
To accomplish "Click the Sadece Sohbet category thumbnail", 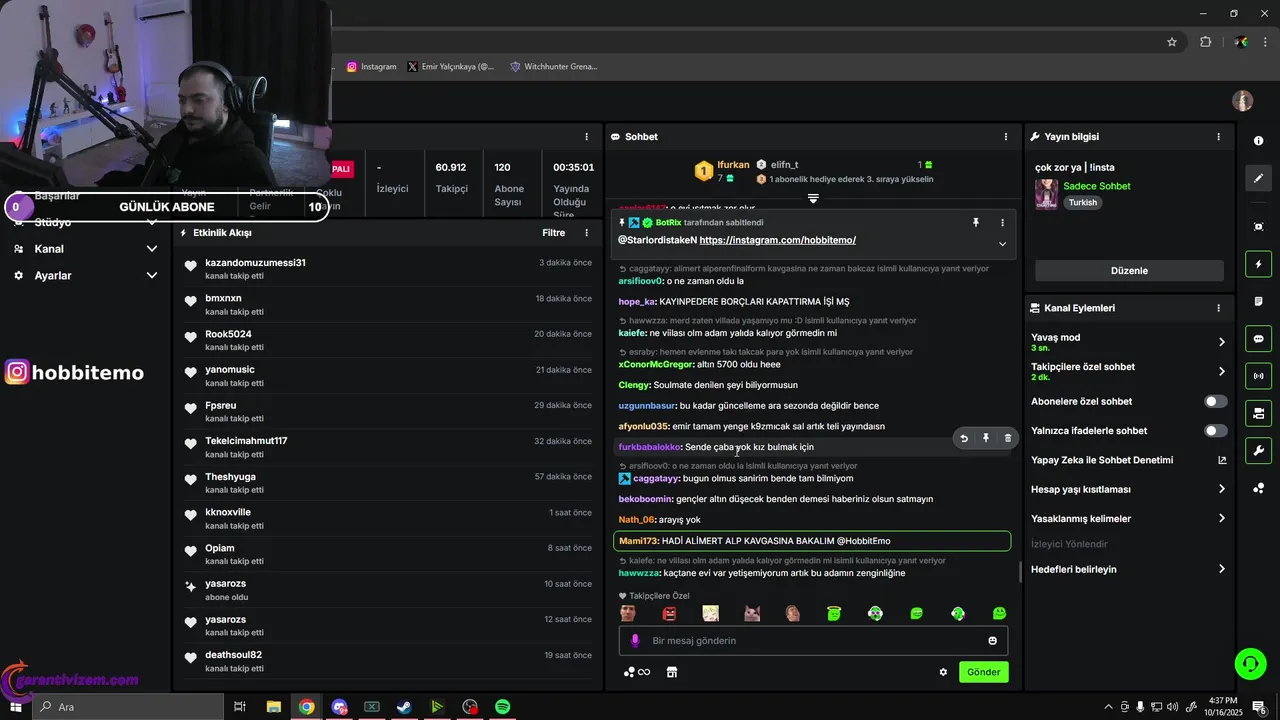I will click(1046, 194).
